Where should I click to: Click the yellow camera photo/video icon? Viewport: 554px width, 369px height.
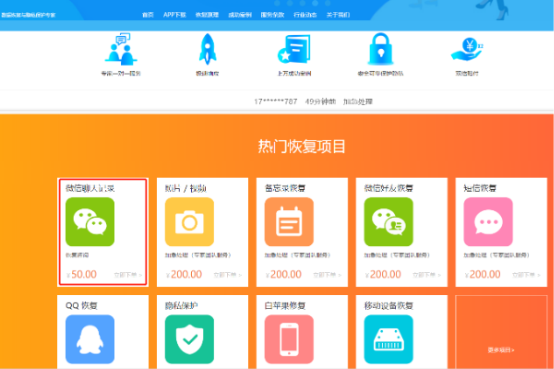tap(189, 222)
